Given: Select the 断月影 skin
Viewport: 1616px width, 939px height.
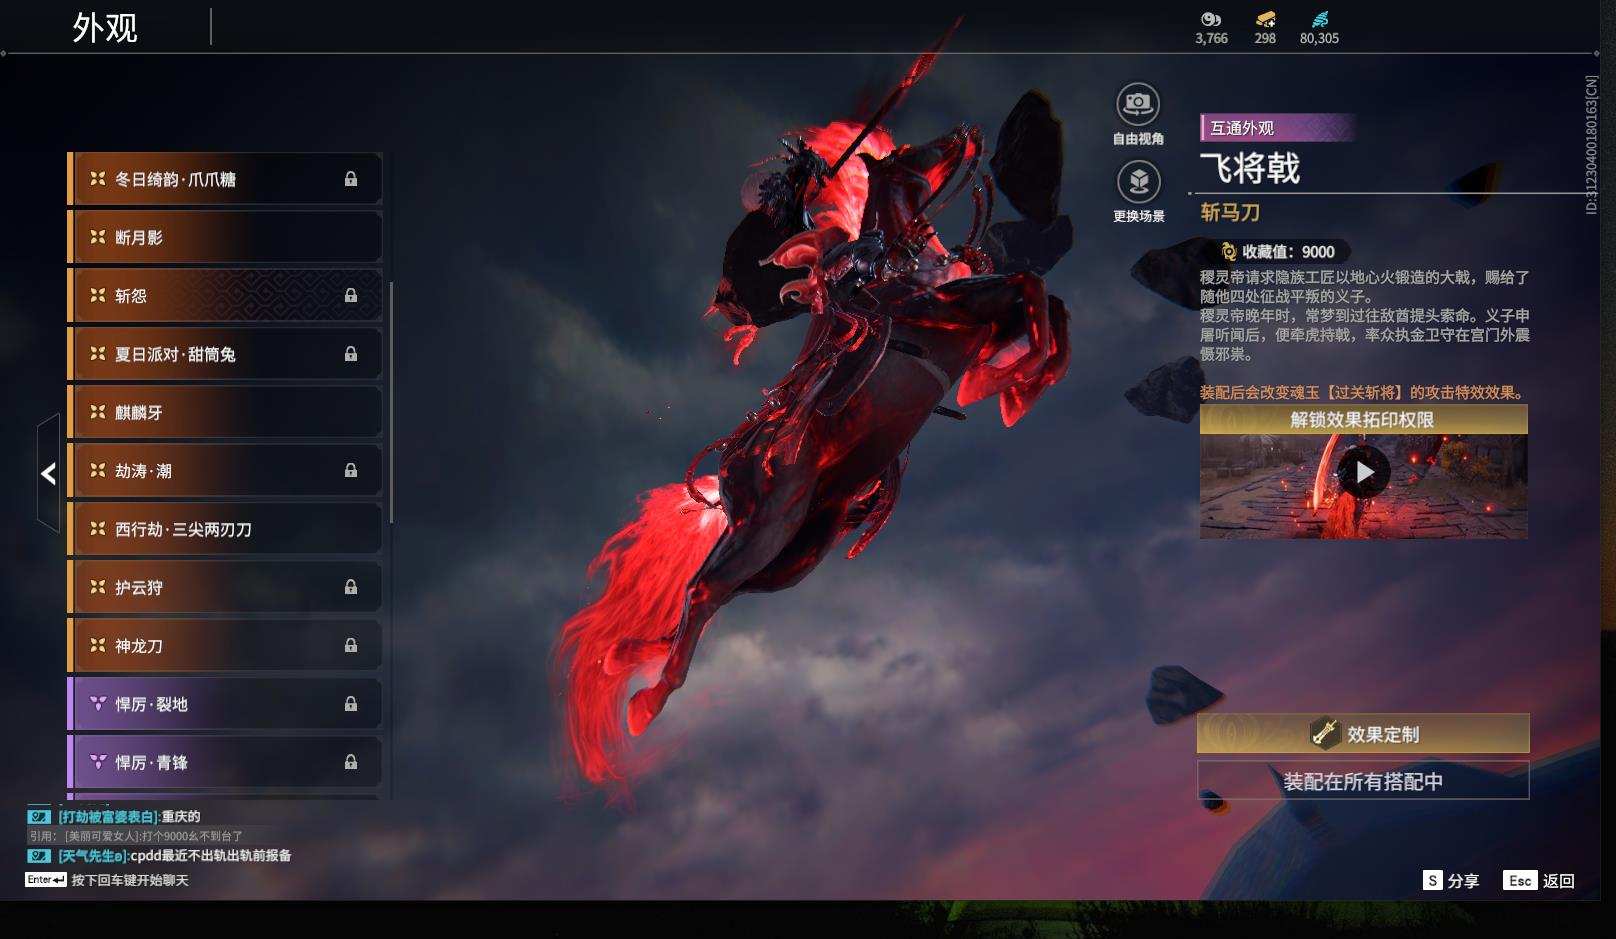Looking at the screenshot, I should 225,237.
